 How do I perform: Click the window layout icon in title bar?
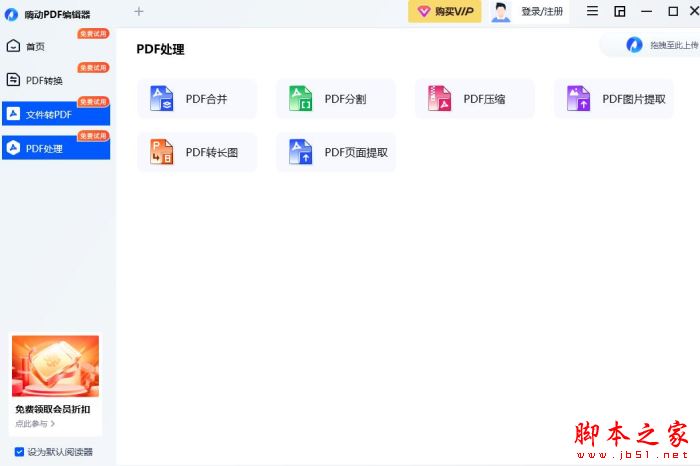click(x=620, y=12)
